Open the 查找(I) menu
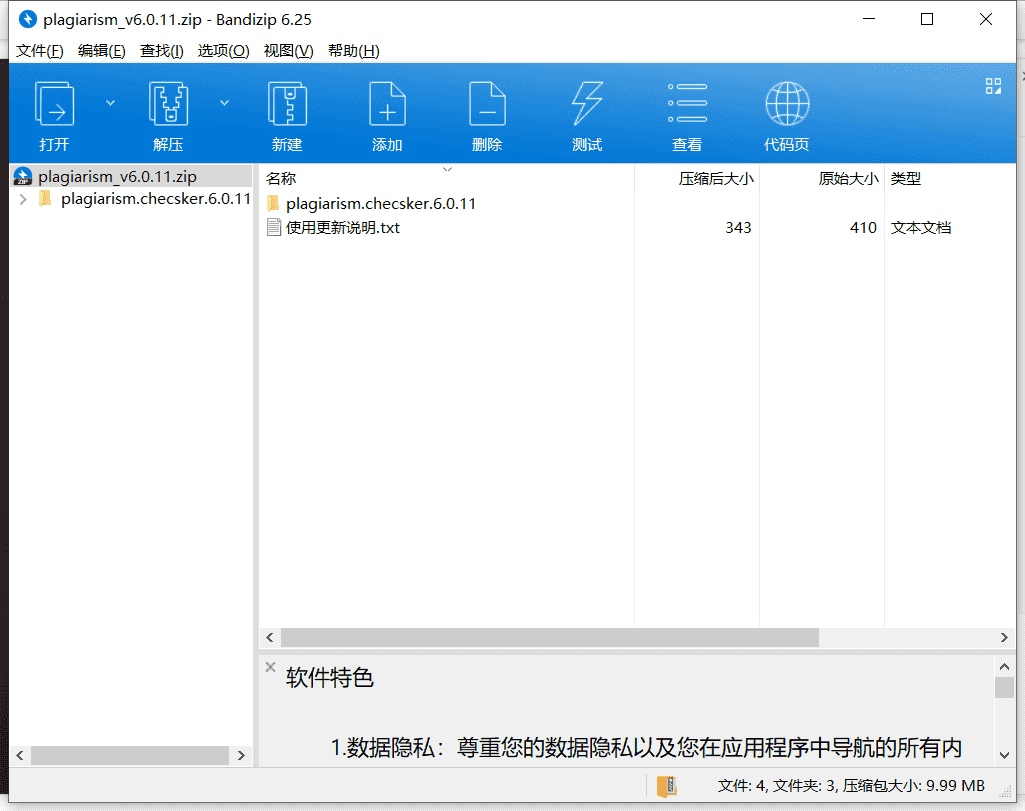This screenshot has width=1025, height=811. 161,51
